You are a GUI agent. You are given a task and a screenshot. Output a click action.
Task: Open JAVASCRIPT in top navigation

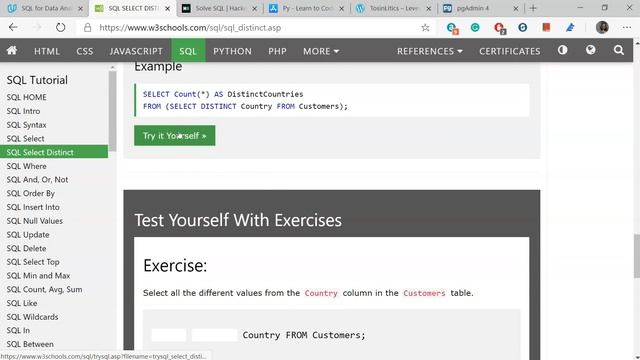point(136,51)
